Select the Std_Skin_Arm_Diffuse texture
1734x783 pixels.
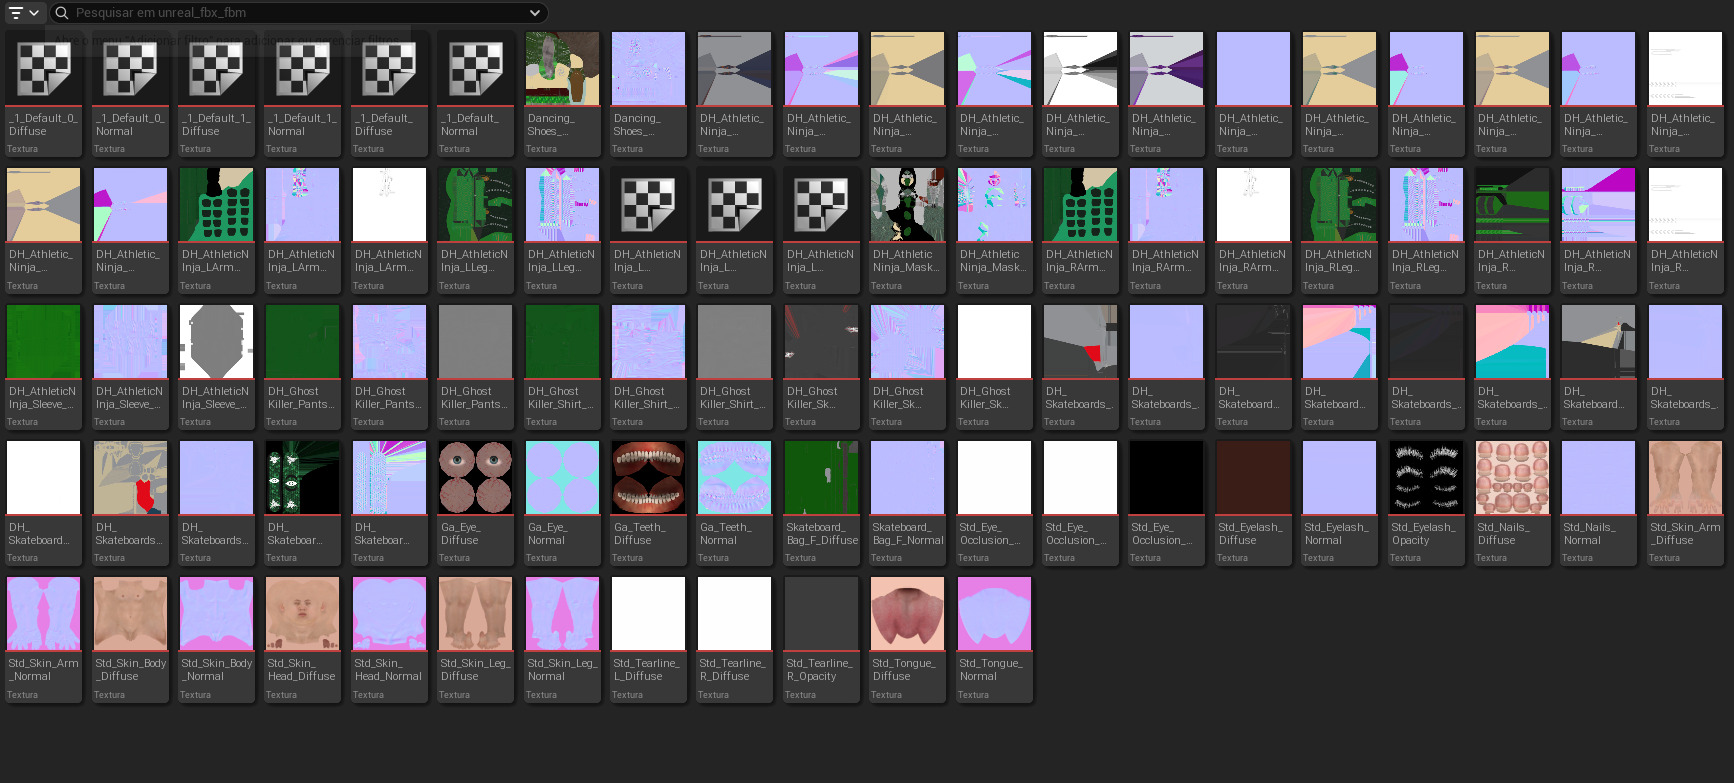point(1686,502)
